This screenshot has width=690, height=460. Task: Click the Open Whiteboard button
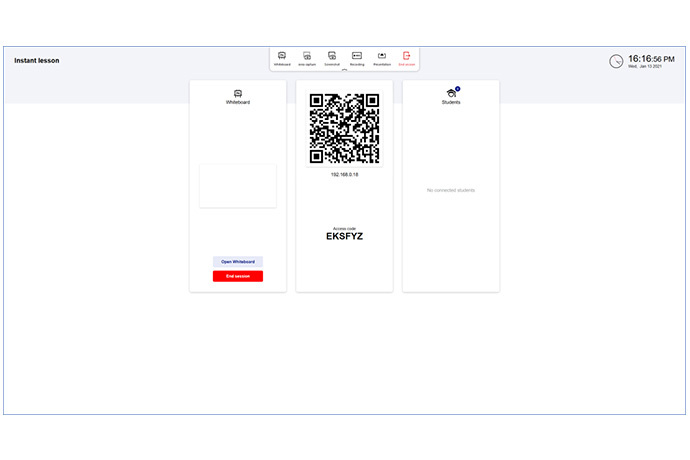(238, 261)
